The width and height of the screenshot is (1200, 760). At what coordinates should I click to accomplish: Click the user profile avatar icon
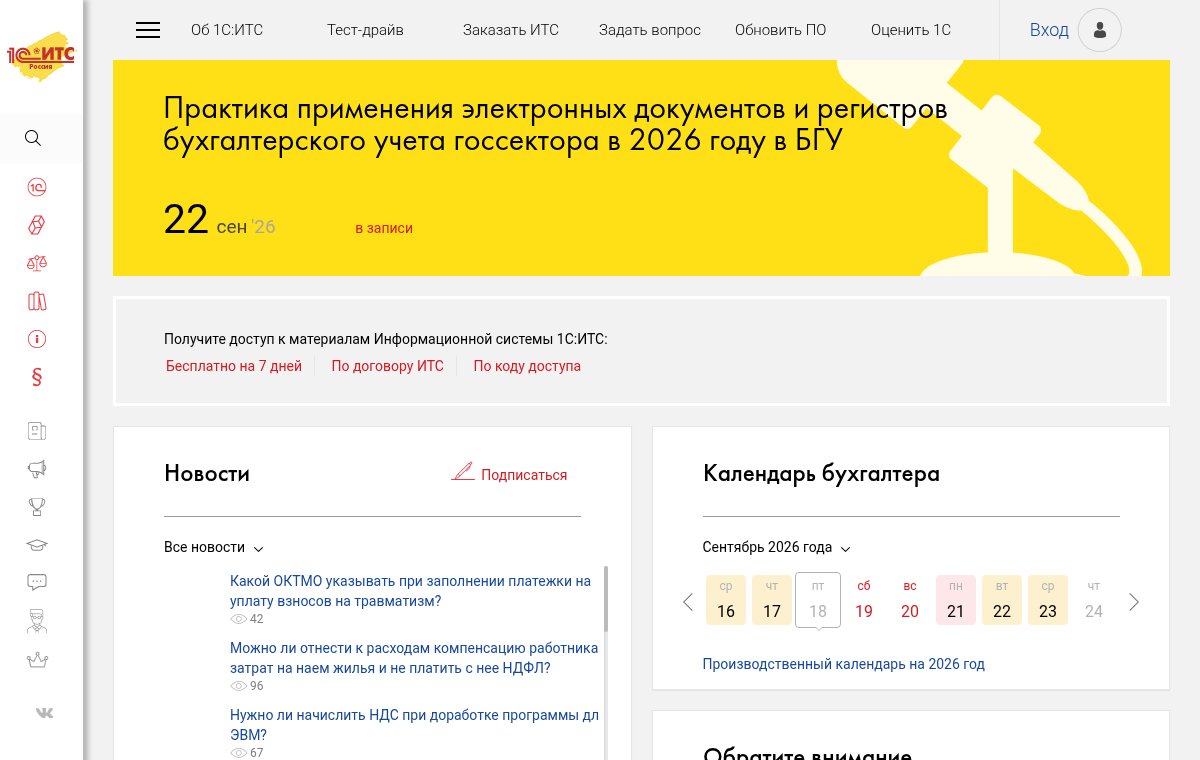pos(1100,30)
